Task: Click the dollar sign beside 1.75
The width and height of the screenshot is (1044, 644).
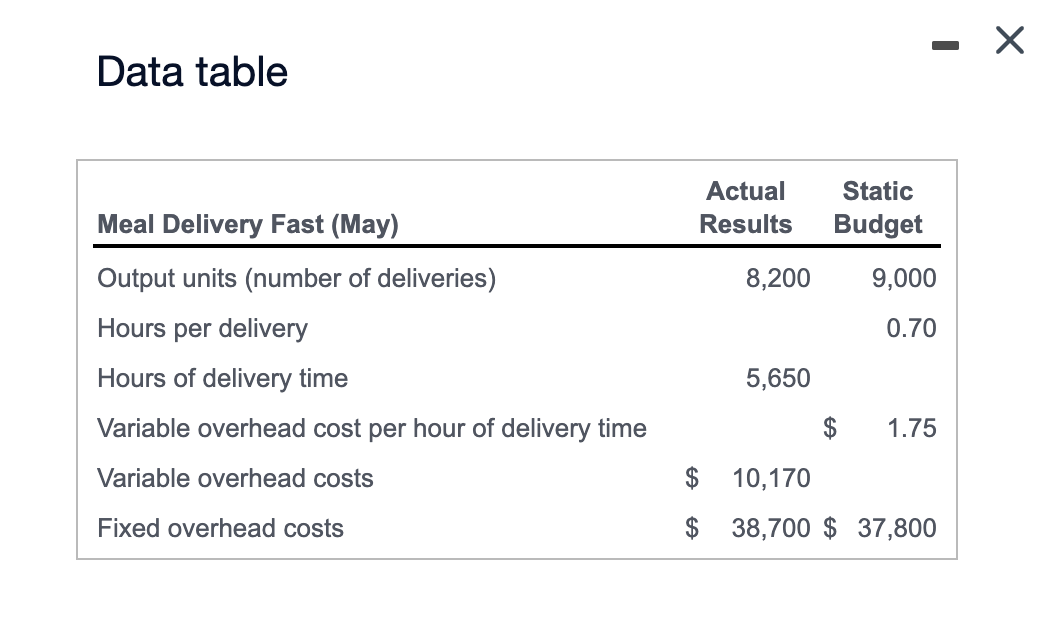Action: coord(829,428)
